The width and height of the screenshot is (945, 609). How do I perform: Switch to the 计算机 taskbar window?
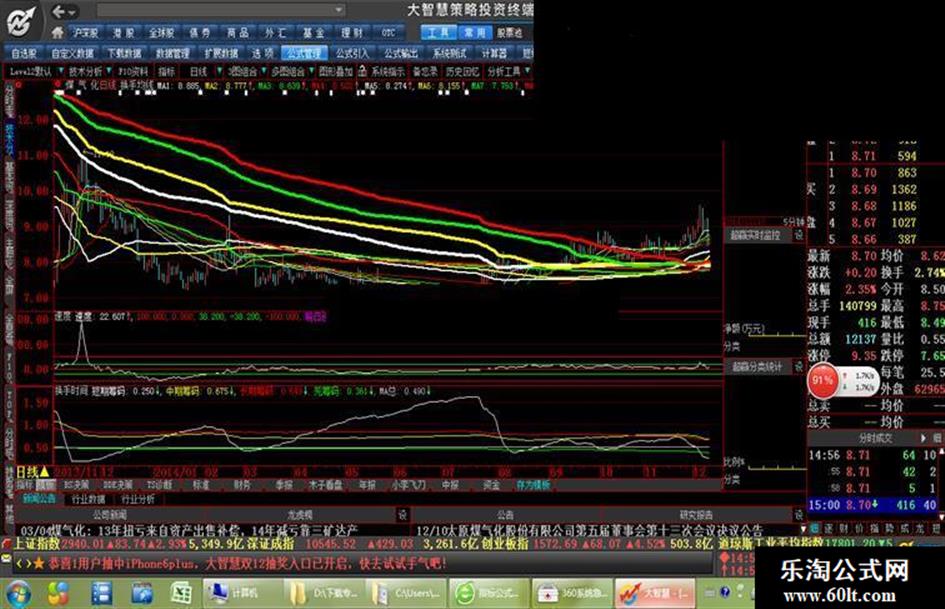[242, 594]
